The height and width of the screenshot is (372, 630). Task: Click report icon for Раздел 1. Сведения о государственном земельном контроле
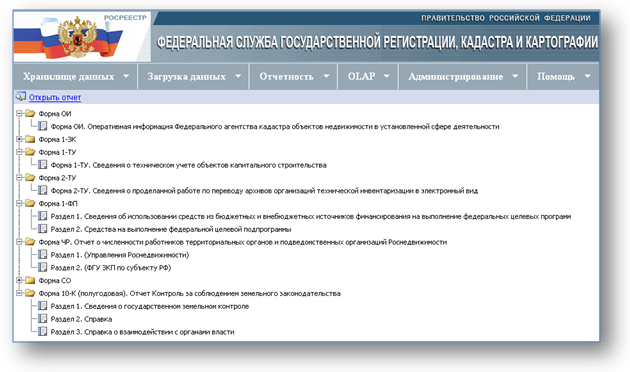pos(43,306)
